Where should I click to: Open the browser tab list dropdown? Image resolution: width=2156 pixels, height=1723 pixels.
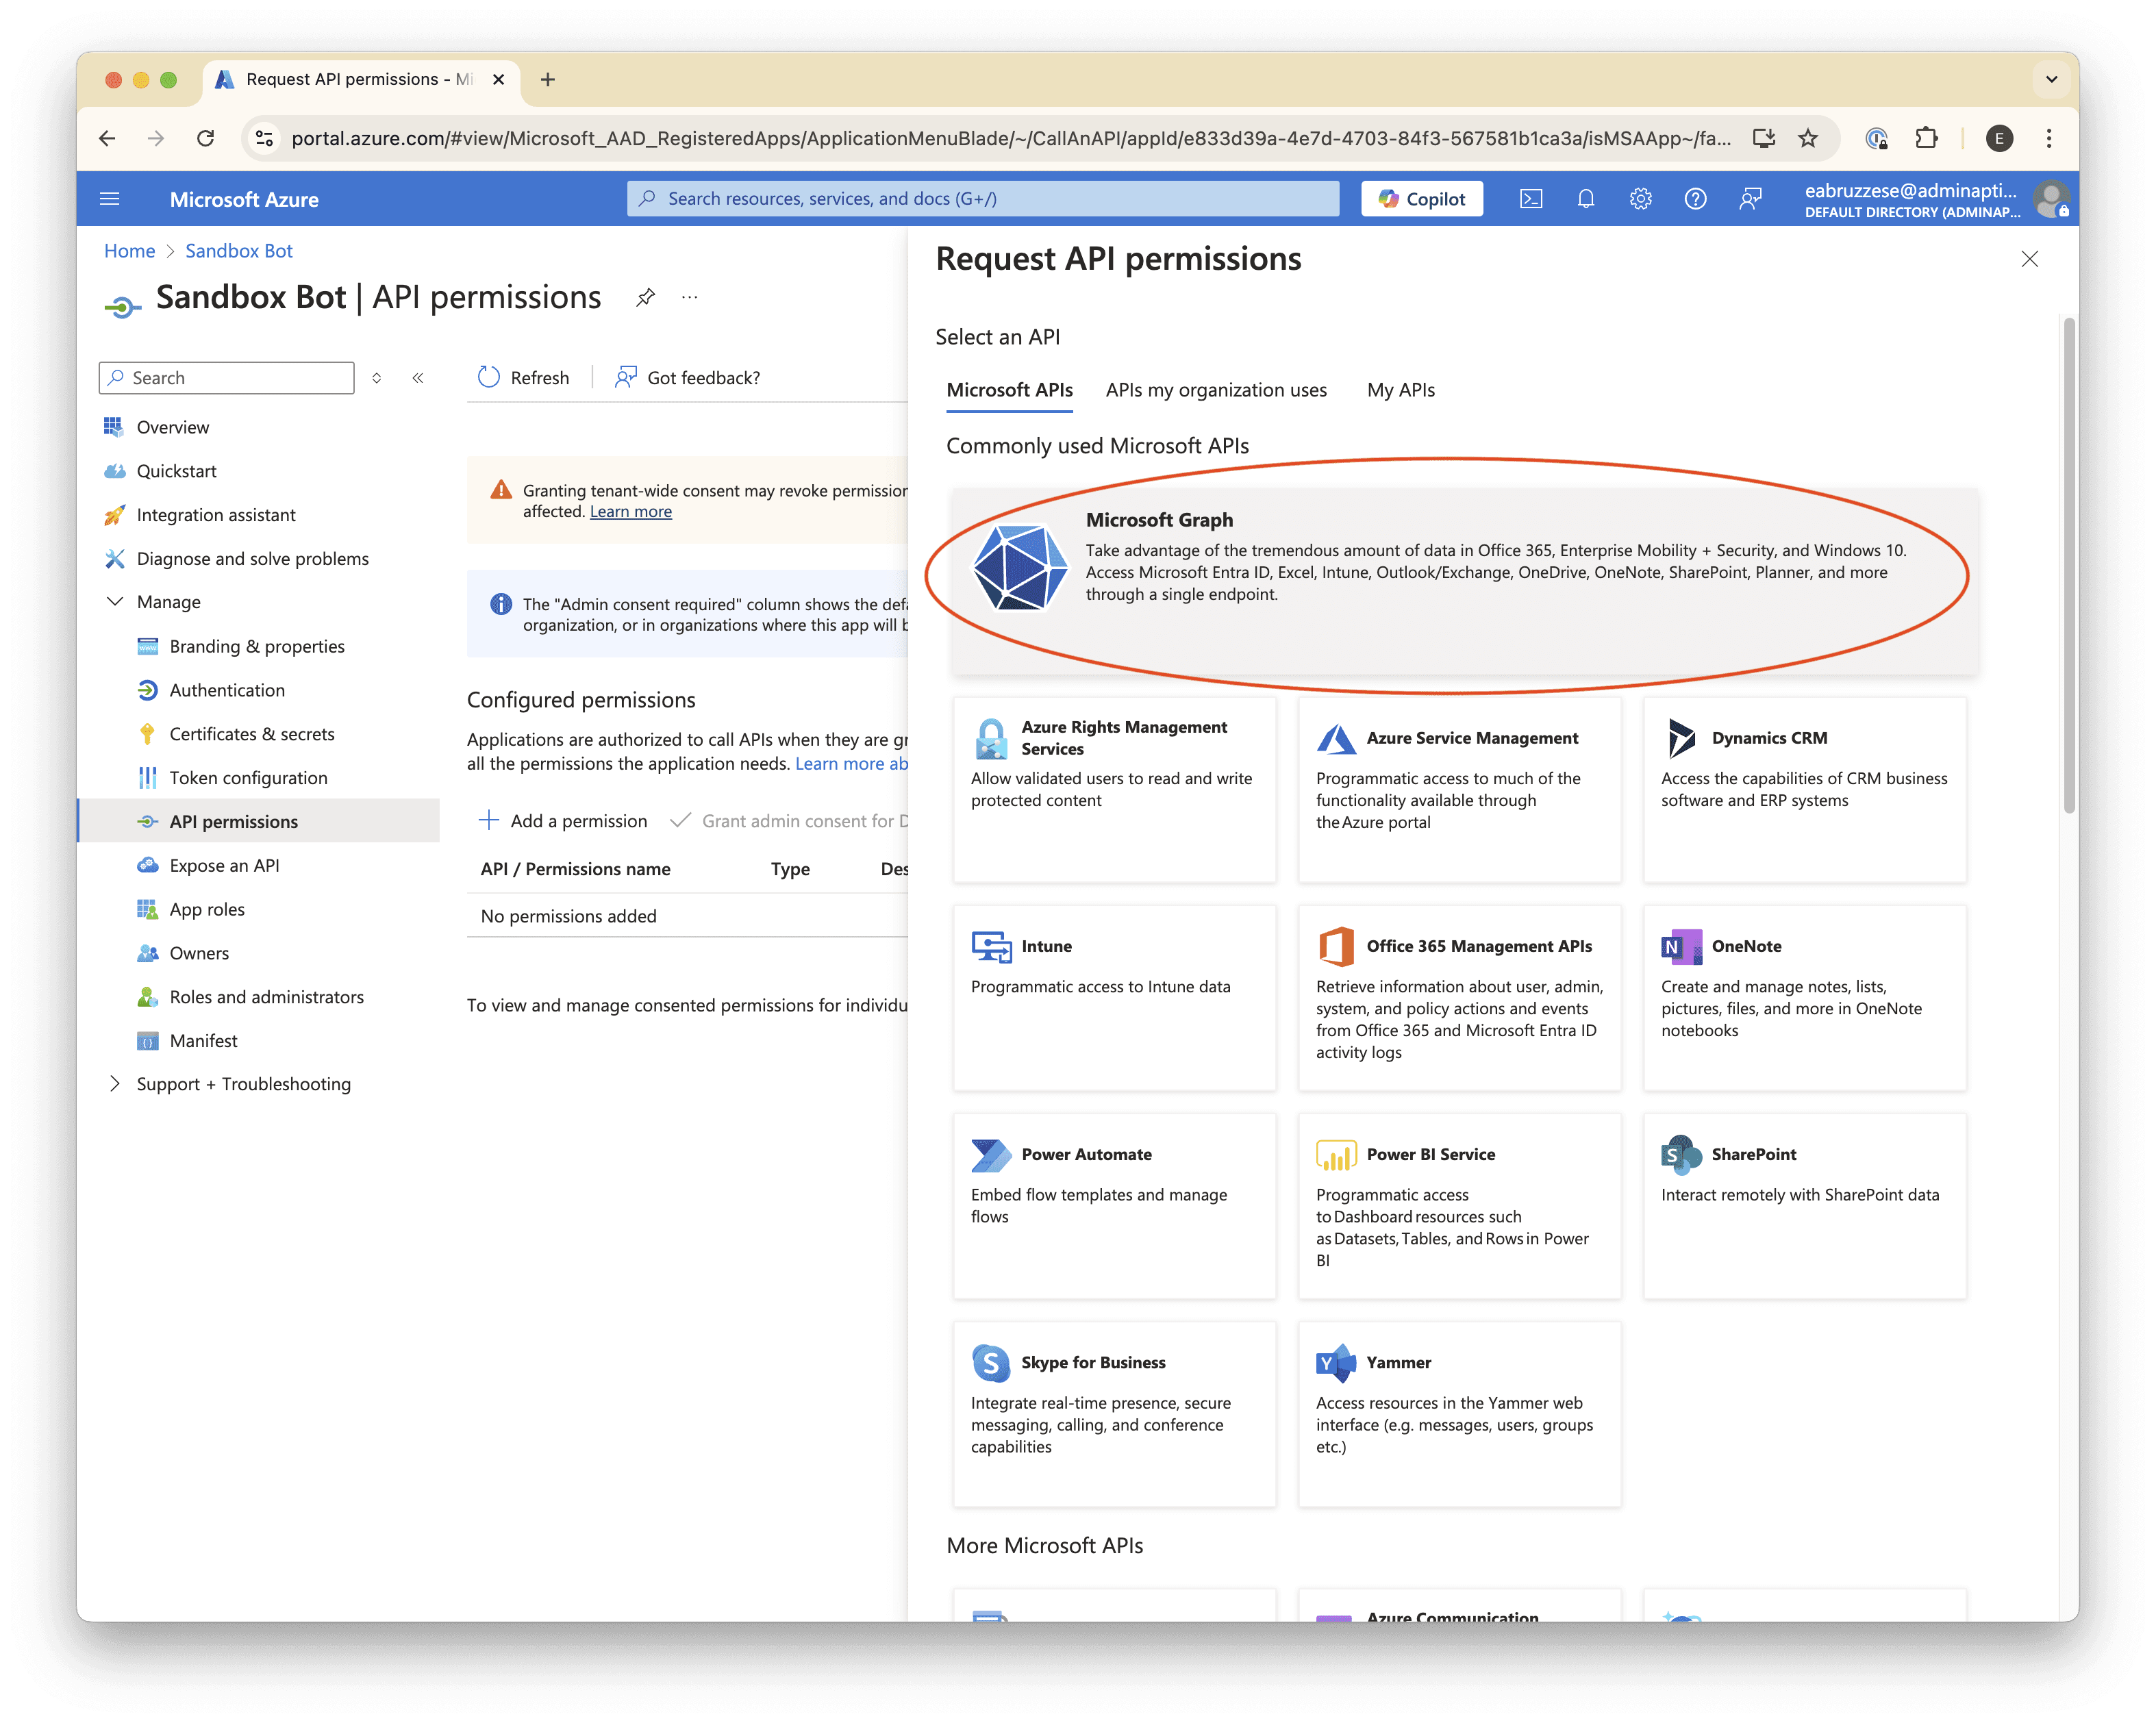(2051, 79)
